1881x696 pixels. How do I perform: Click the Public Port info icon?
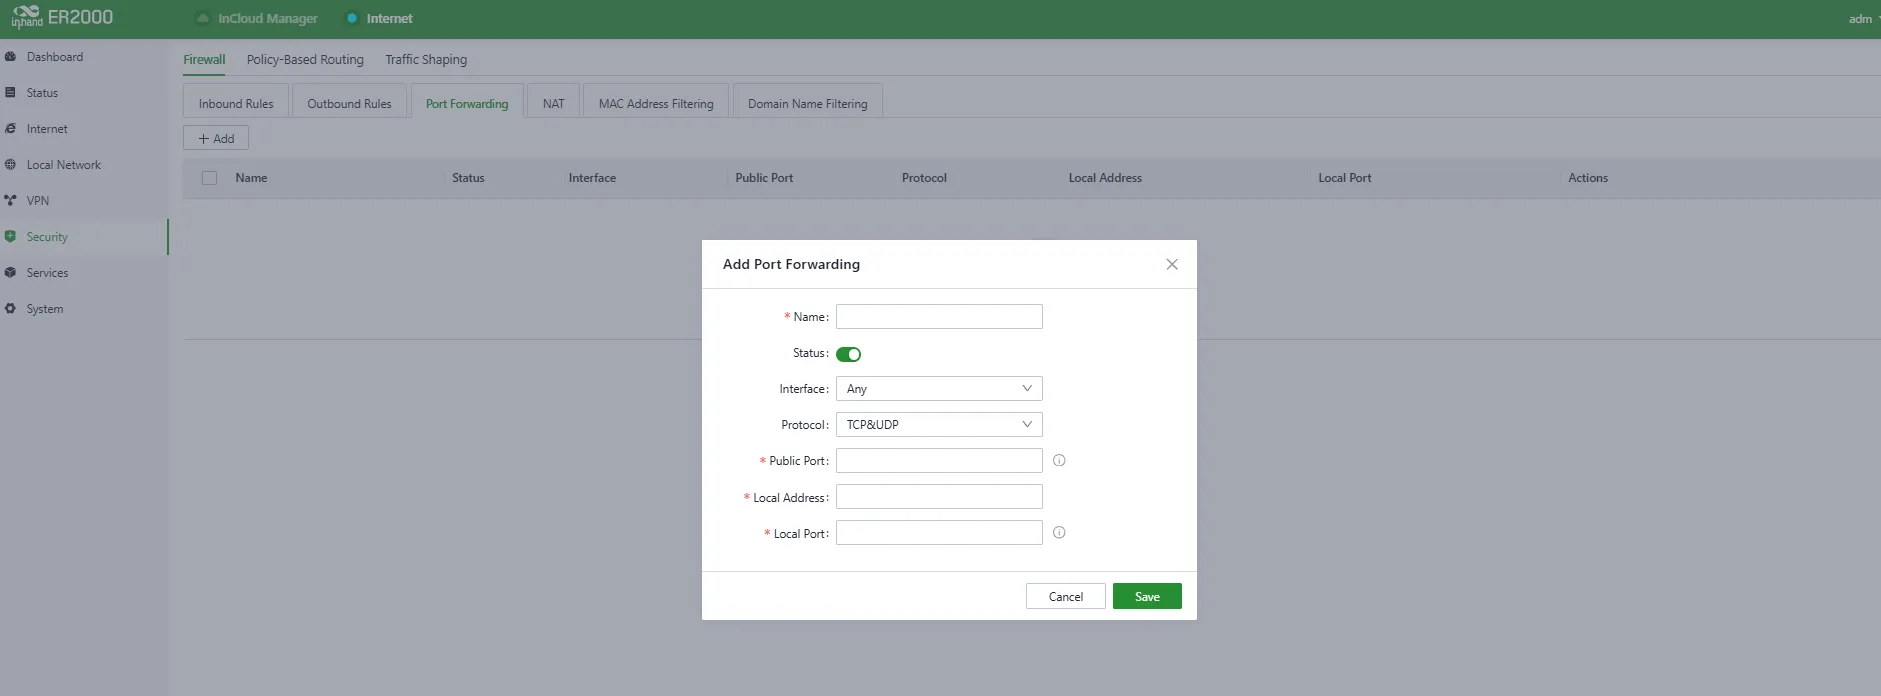click(1059, 461)
